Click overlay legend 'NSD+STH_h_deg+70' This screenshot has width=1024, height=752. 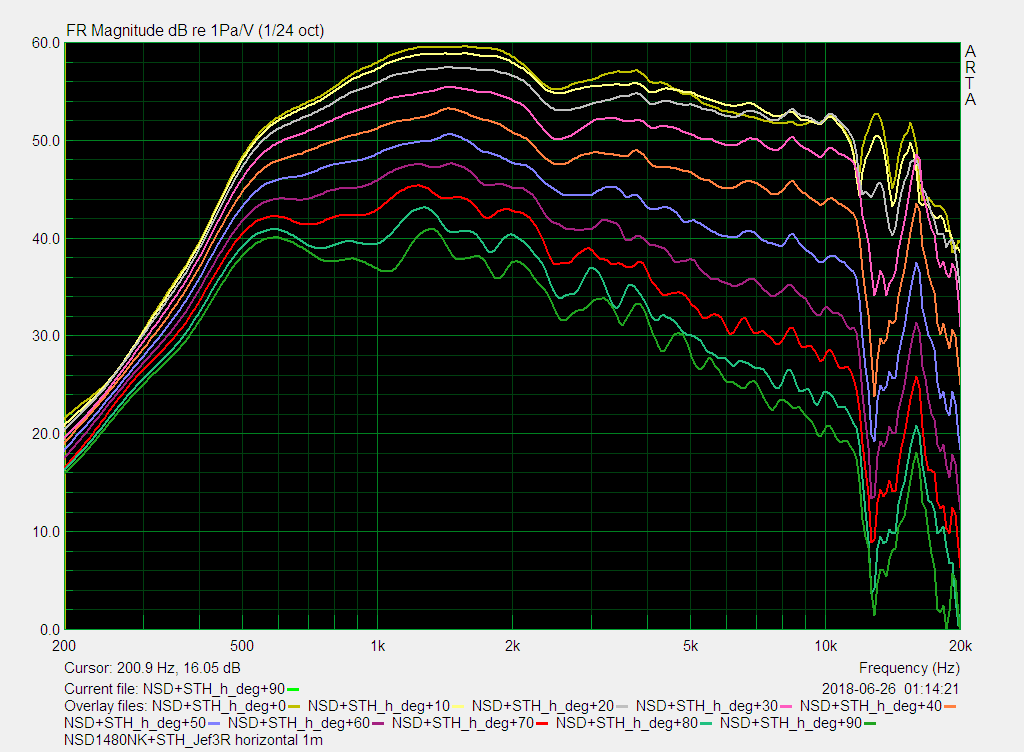click(462, 723)
